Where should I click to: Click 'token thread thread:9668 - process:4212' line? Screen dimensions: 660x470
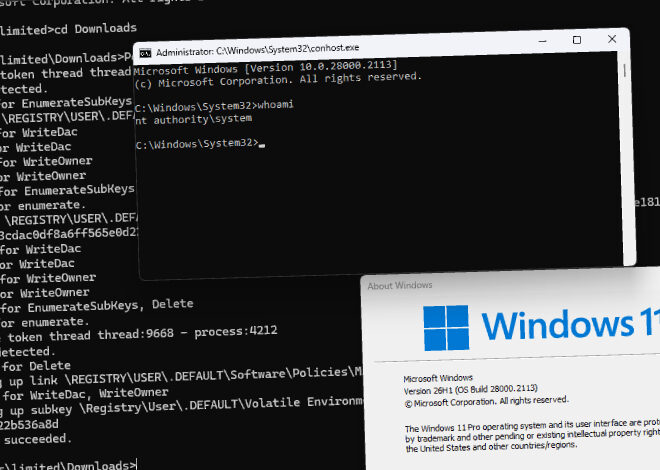(142, 334)
